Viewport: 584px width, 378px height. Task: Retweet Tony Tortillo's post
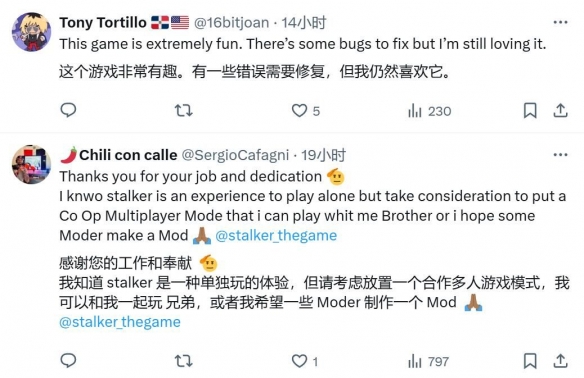click(x=184, y=110)
